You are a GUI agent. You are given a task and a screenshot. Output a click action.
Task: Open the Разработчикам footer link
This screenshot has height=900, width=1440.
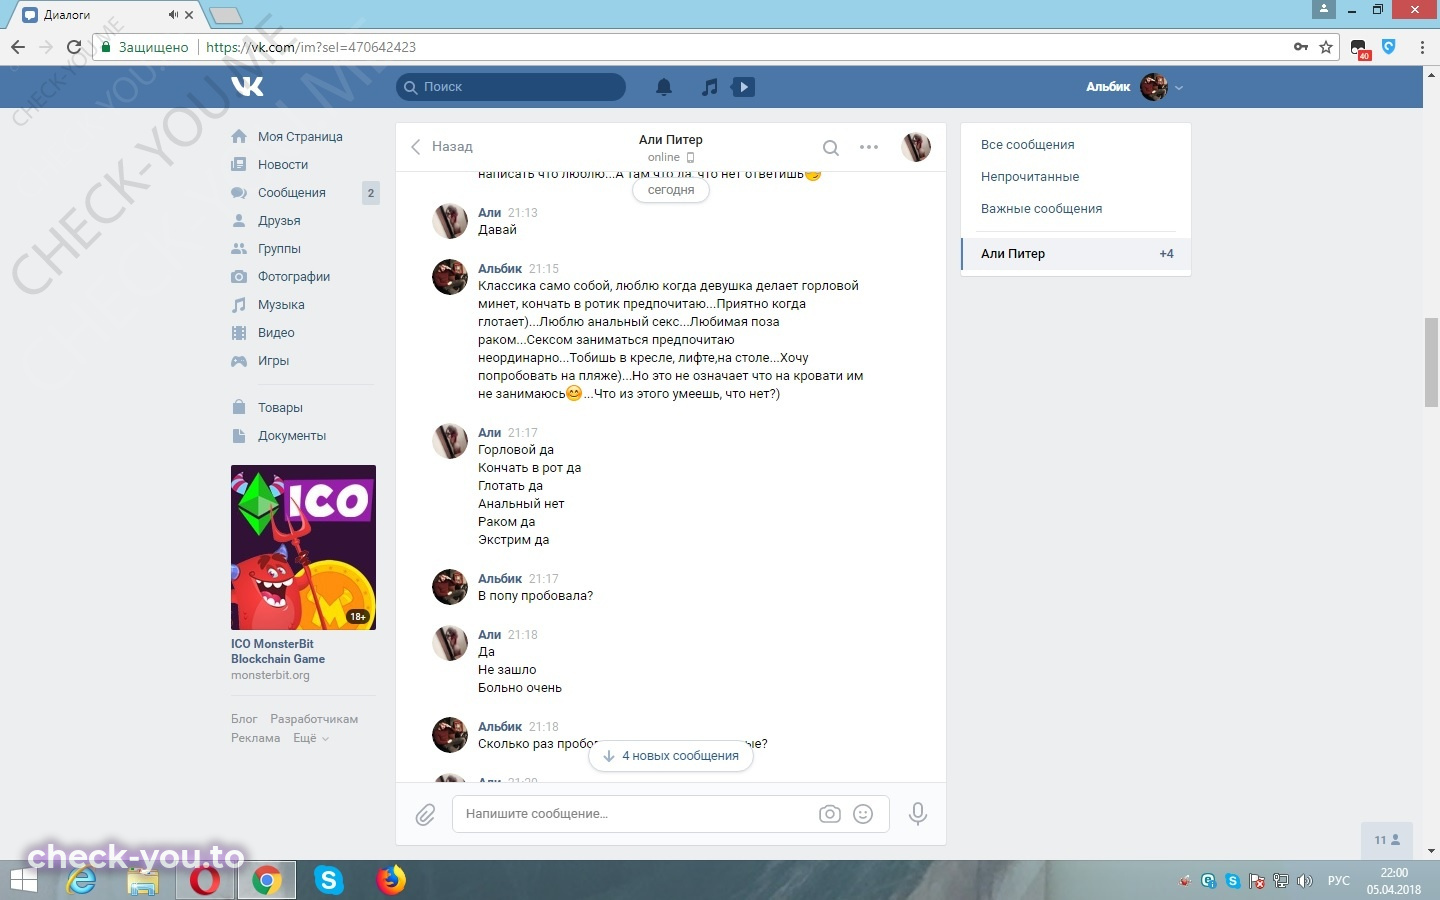[x=314, y=719]
